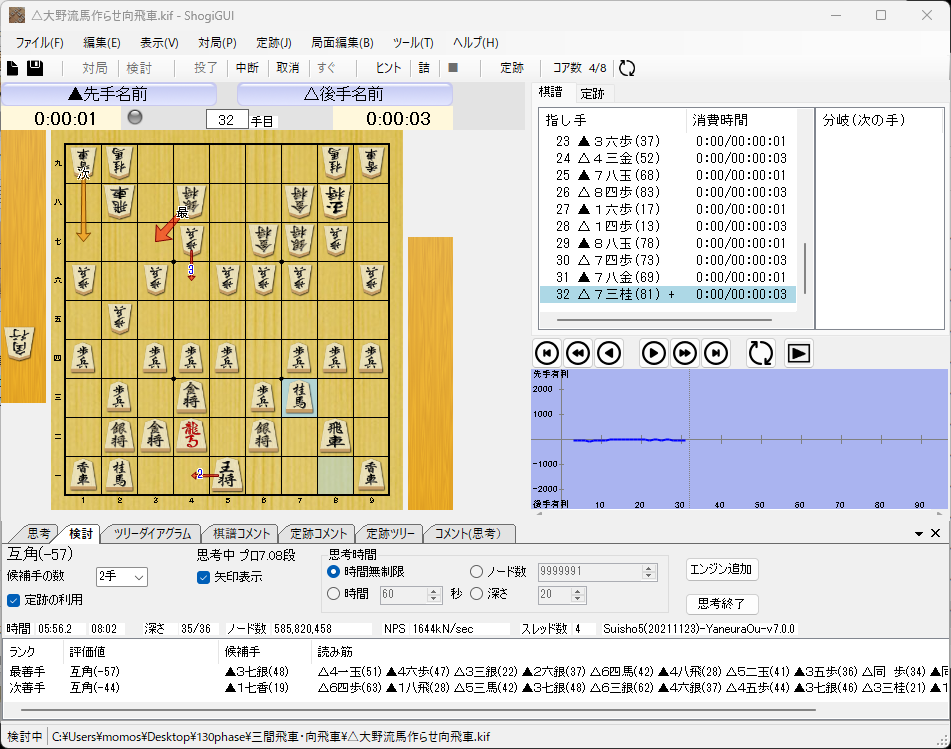Click the move number field showing 32

227,119
